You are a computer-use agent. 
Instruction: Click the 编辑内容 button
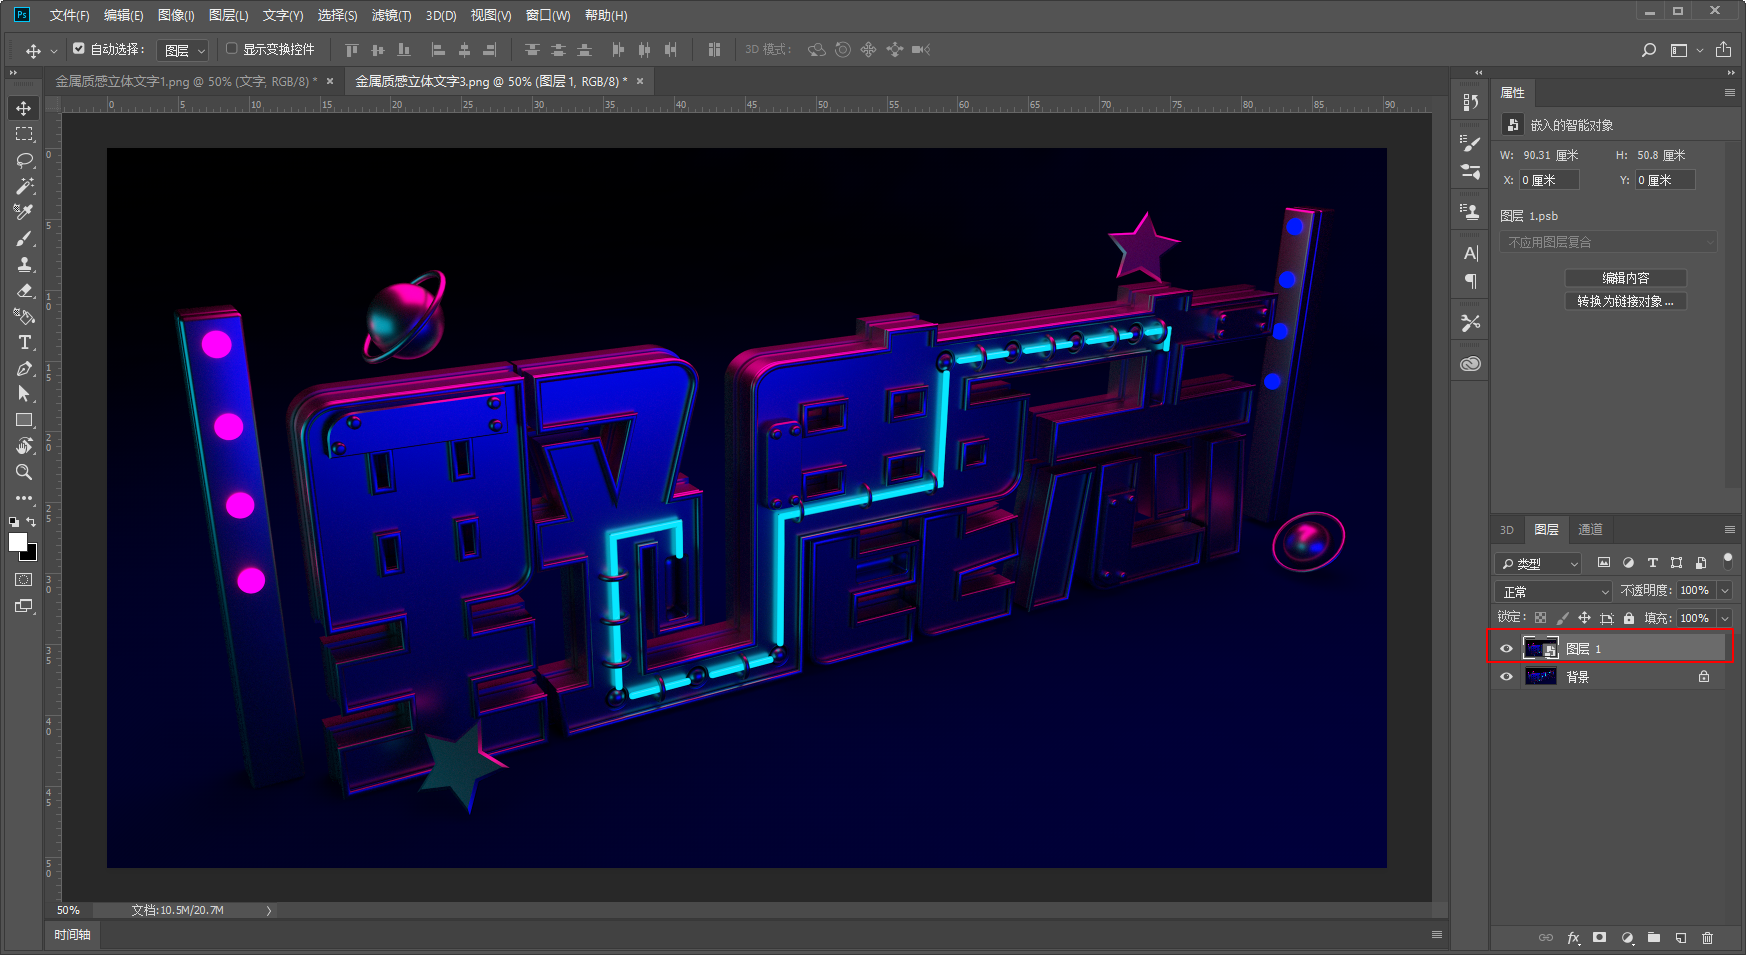coord(1625,278)
